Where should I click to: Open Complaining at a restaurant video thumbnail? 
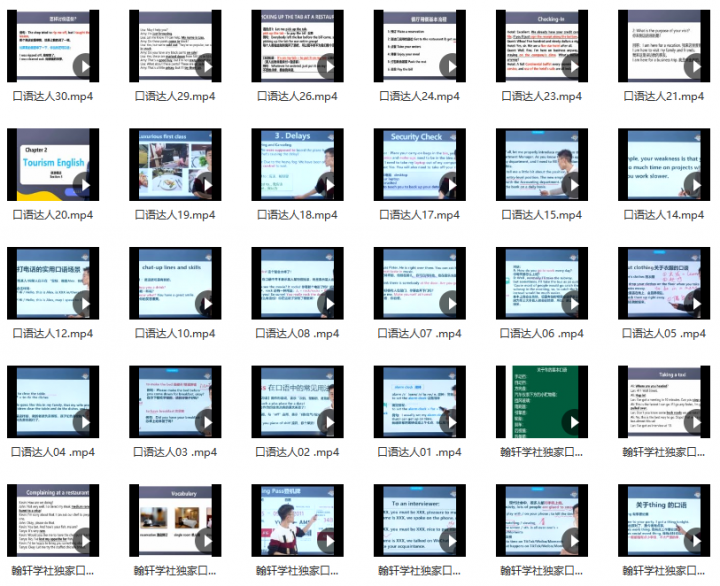pyautogui.click(x=53, y=520)
